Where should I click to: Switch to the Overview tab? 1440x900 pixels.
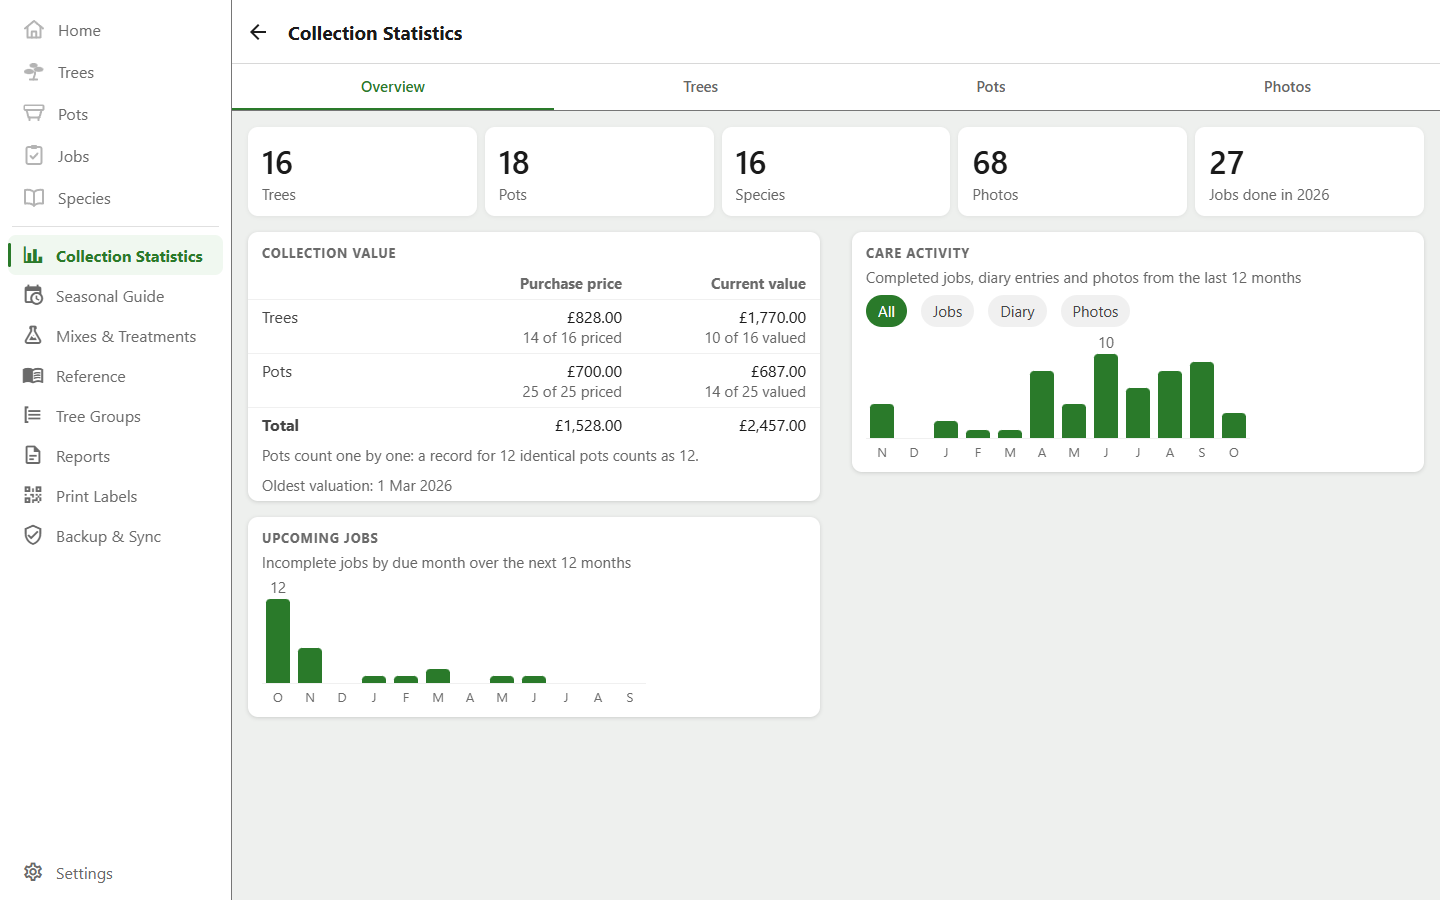tap(393, 87)
